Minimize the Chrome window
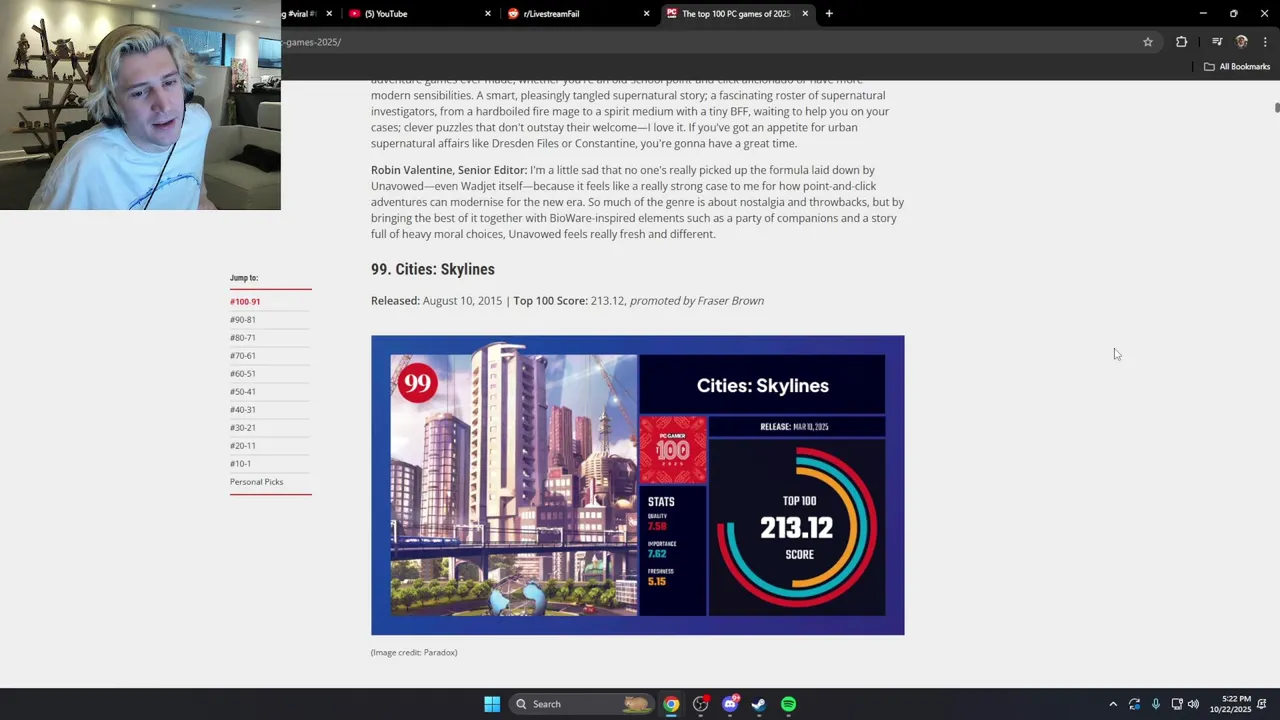 [x=1203, y=13]
